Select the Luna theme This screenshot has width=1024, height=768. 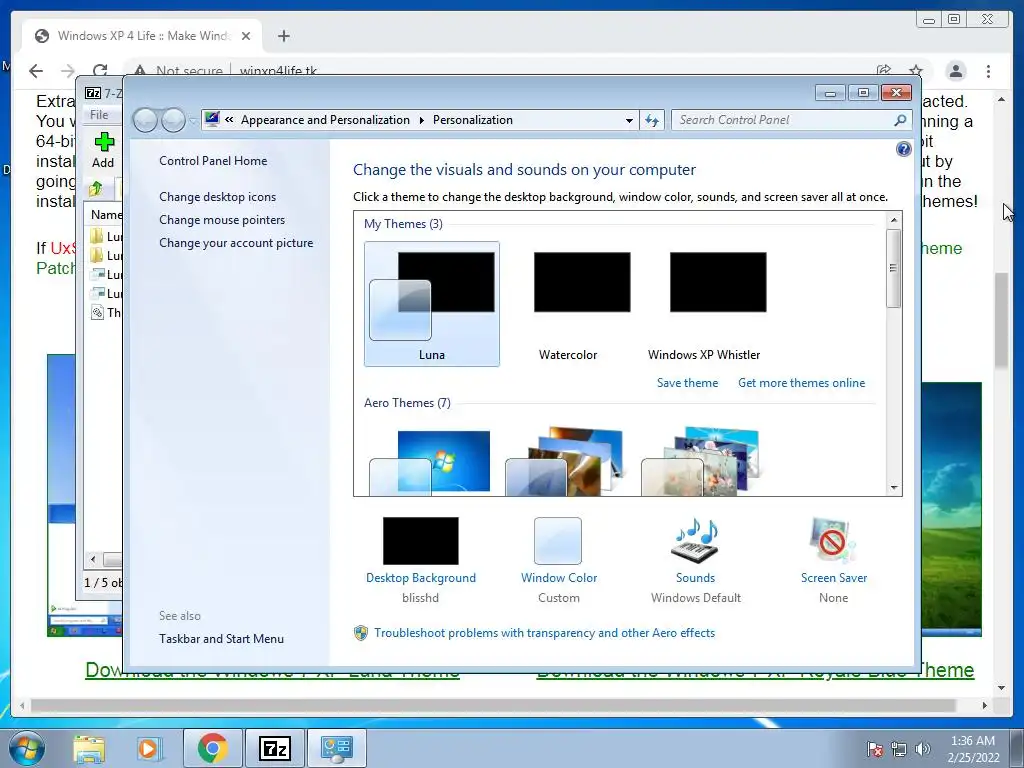click(x=432, y=304)
